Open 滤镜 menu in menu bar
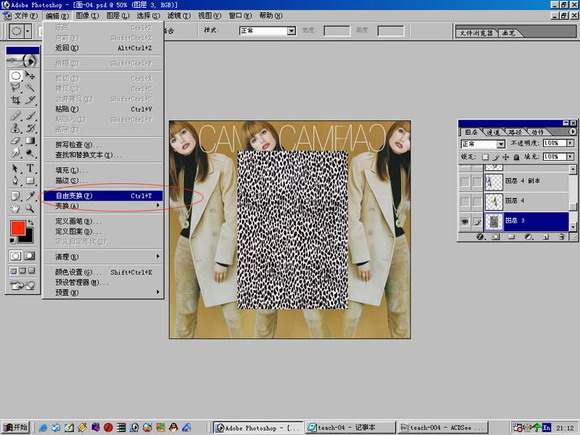 pyautogui.click(x=179, y=16)
